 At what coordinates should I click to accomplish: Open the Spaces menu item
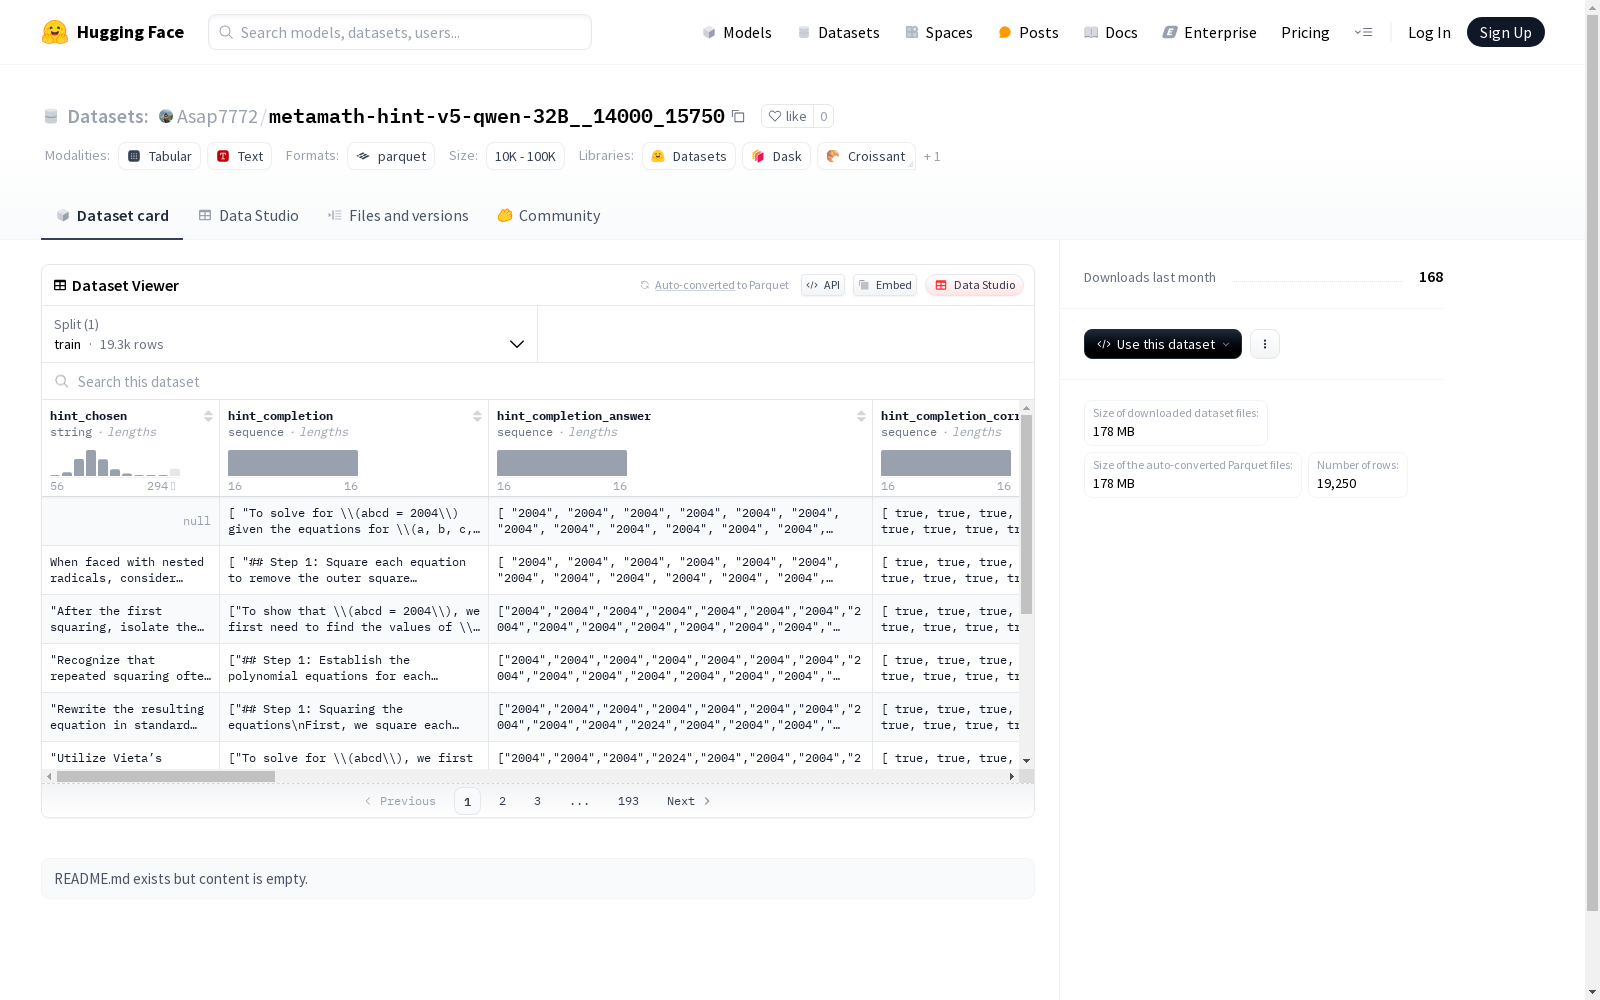tap(939, 32)
